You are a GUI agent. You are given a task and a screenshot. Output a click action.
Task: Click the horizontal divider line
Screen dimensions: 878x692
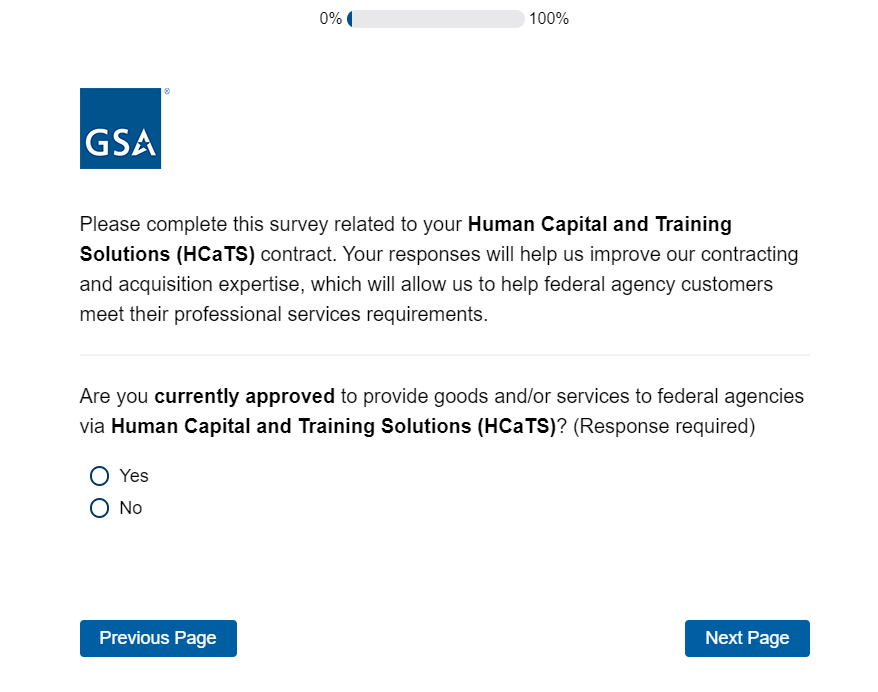tap(444, 355)
